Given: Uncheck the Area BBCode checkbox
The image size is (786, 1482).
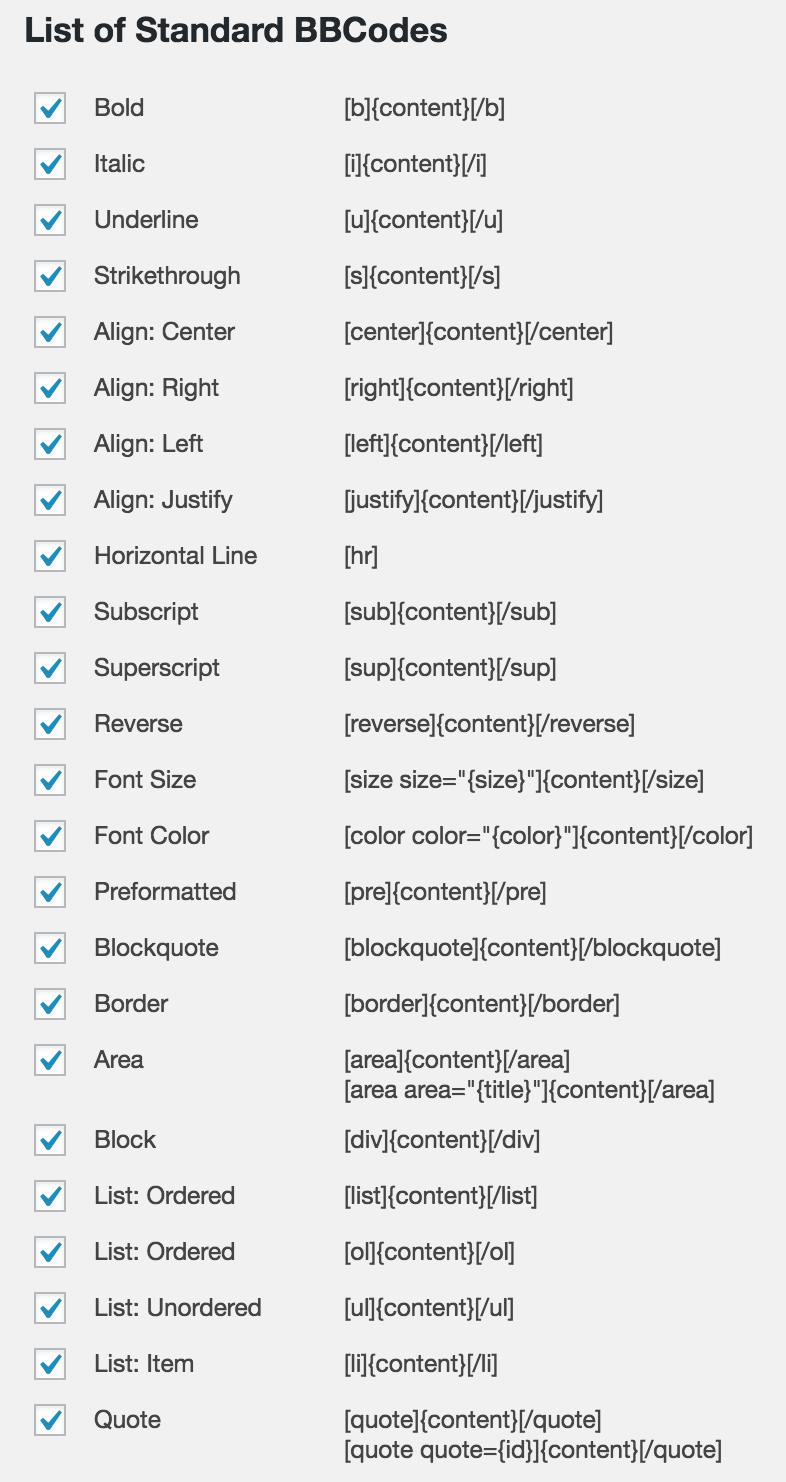Looking at the screenshot, I should click(x=50, y=1060).
